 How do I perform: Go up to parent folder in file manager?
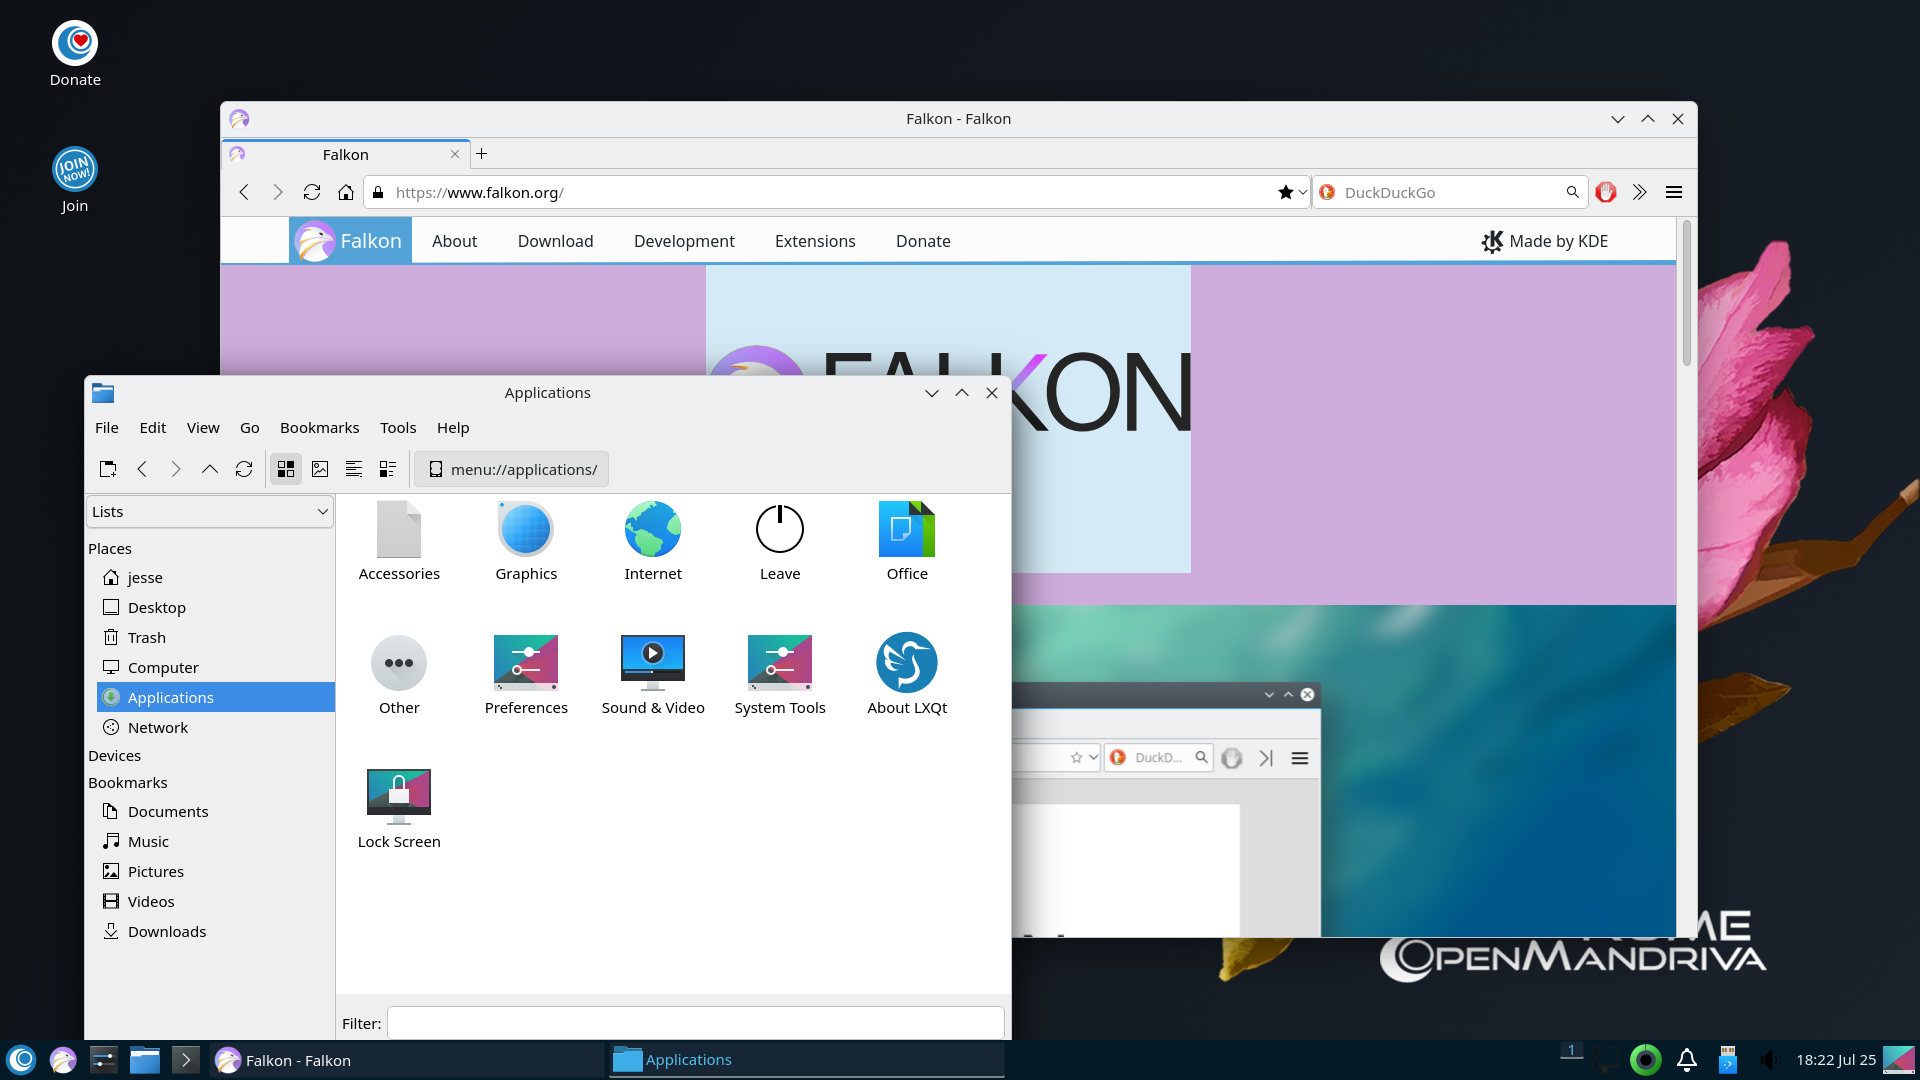click(x=210, y=469)
